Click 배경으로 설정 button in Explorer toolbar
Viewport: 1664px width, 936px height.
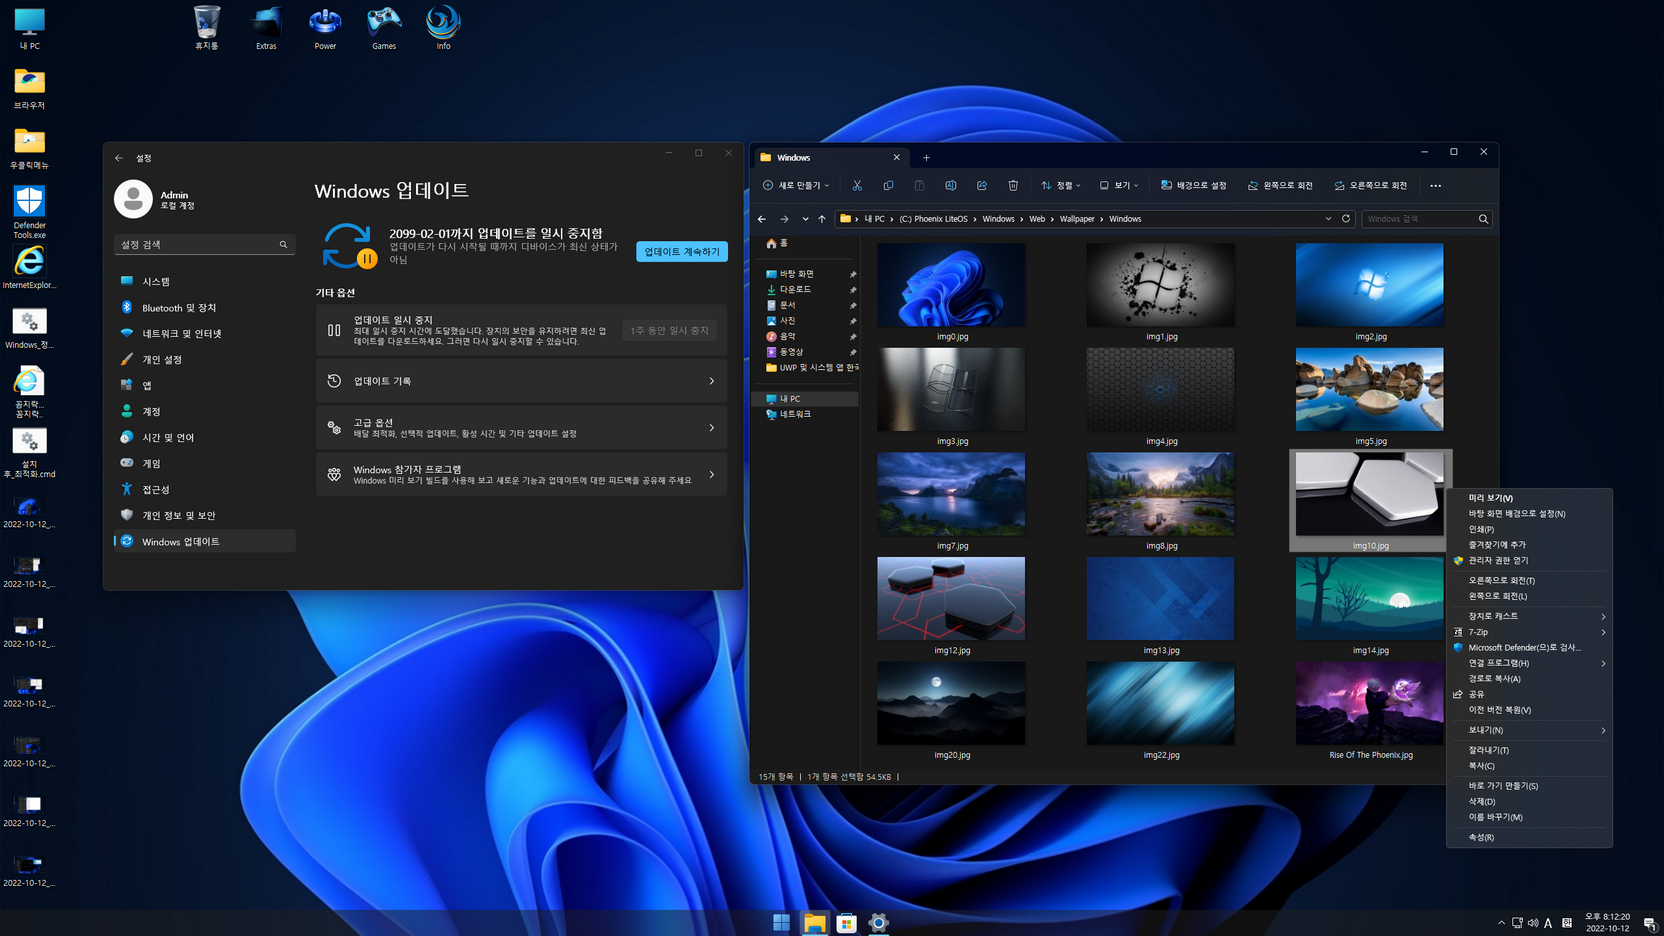[1193, 185]
